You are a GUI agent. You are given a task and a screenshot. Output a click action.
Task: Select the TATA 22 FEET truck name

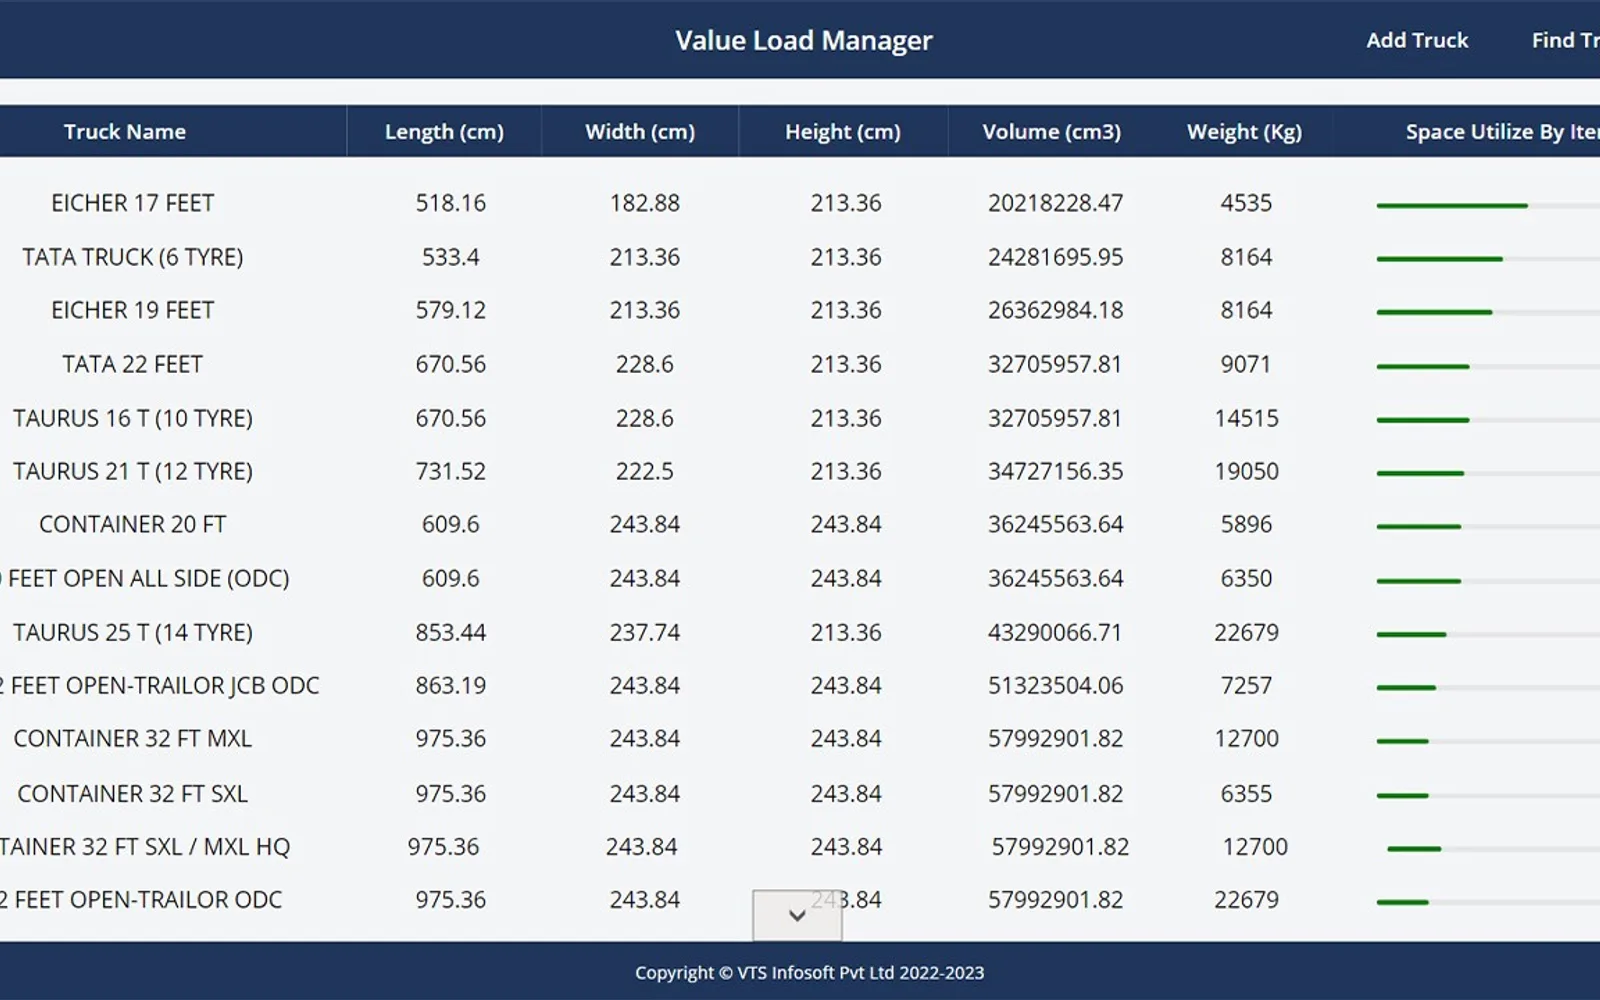point(133,364)
